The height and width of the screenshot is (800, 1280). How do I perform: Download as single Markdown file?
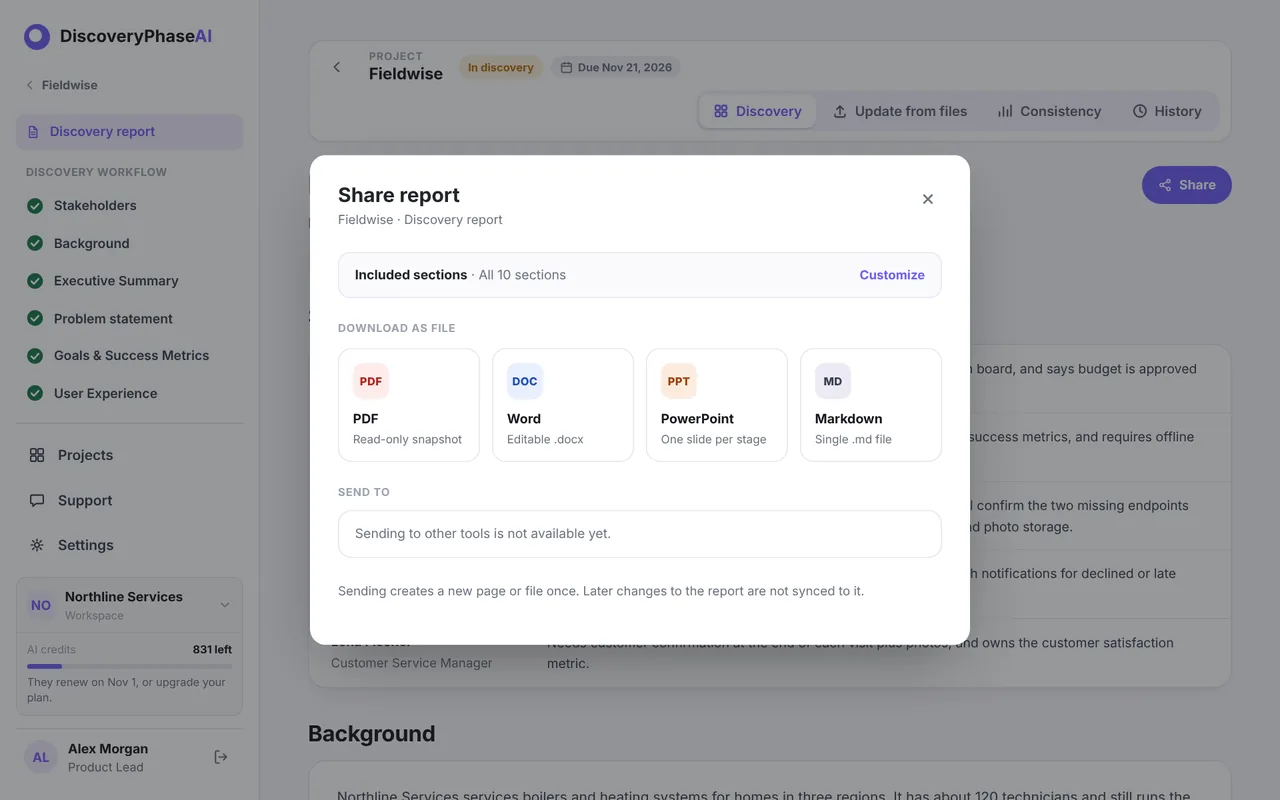pos(871,405)
